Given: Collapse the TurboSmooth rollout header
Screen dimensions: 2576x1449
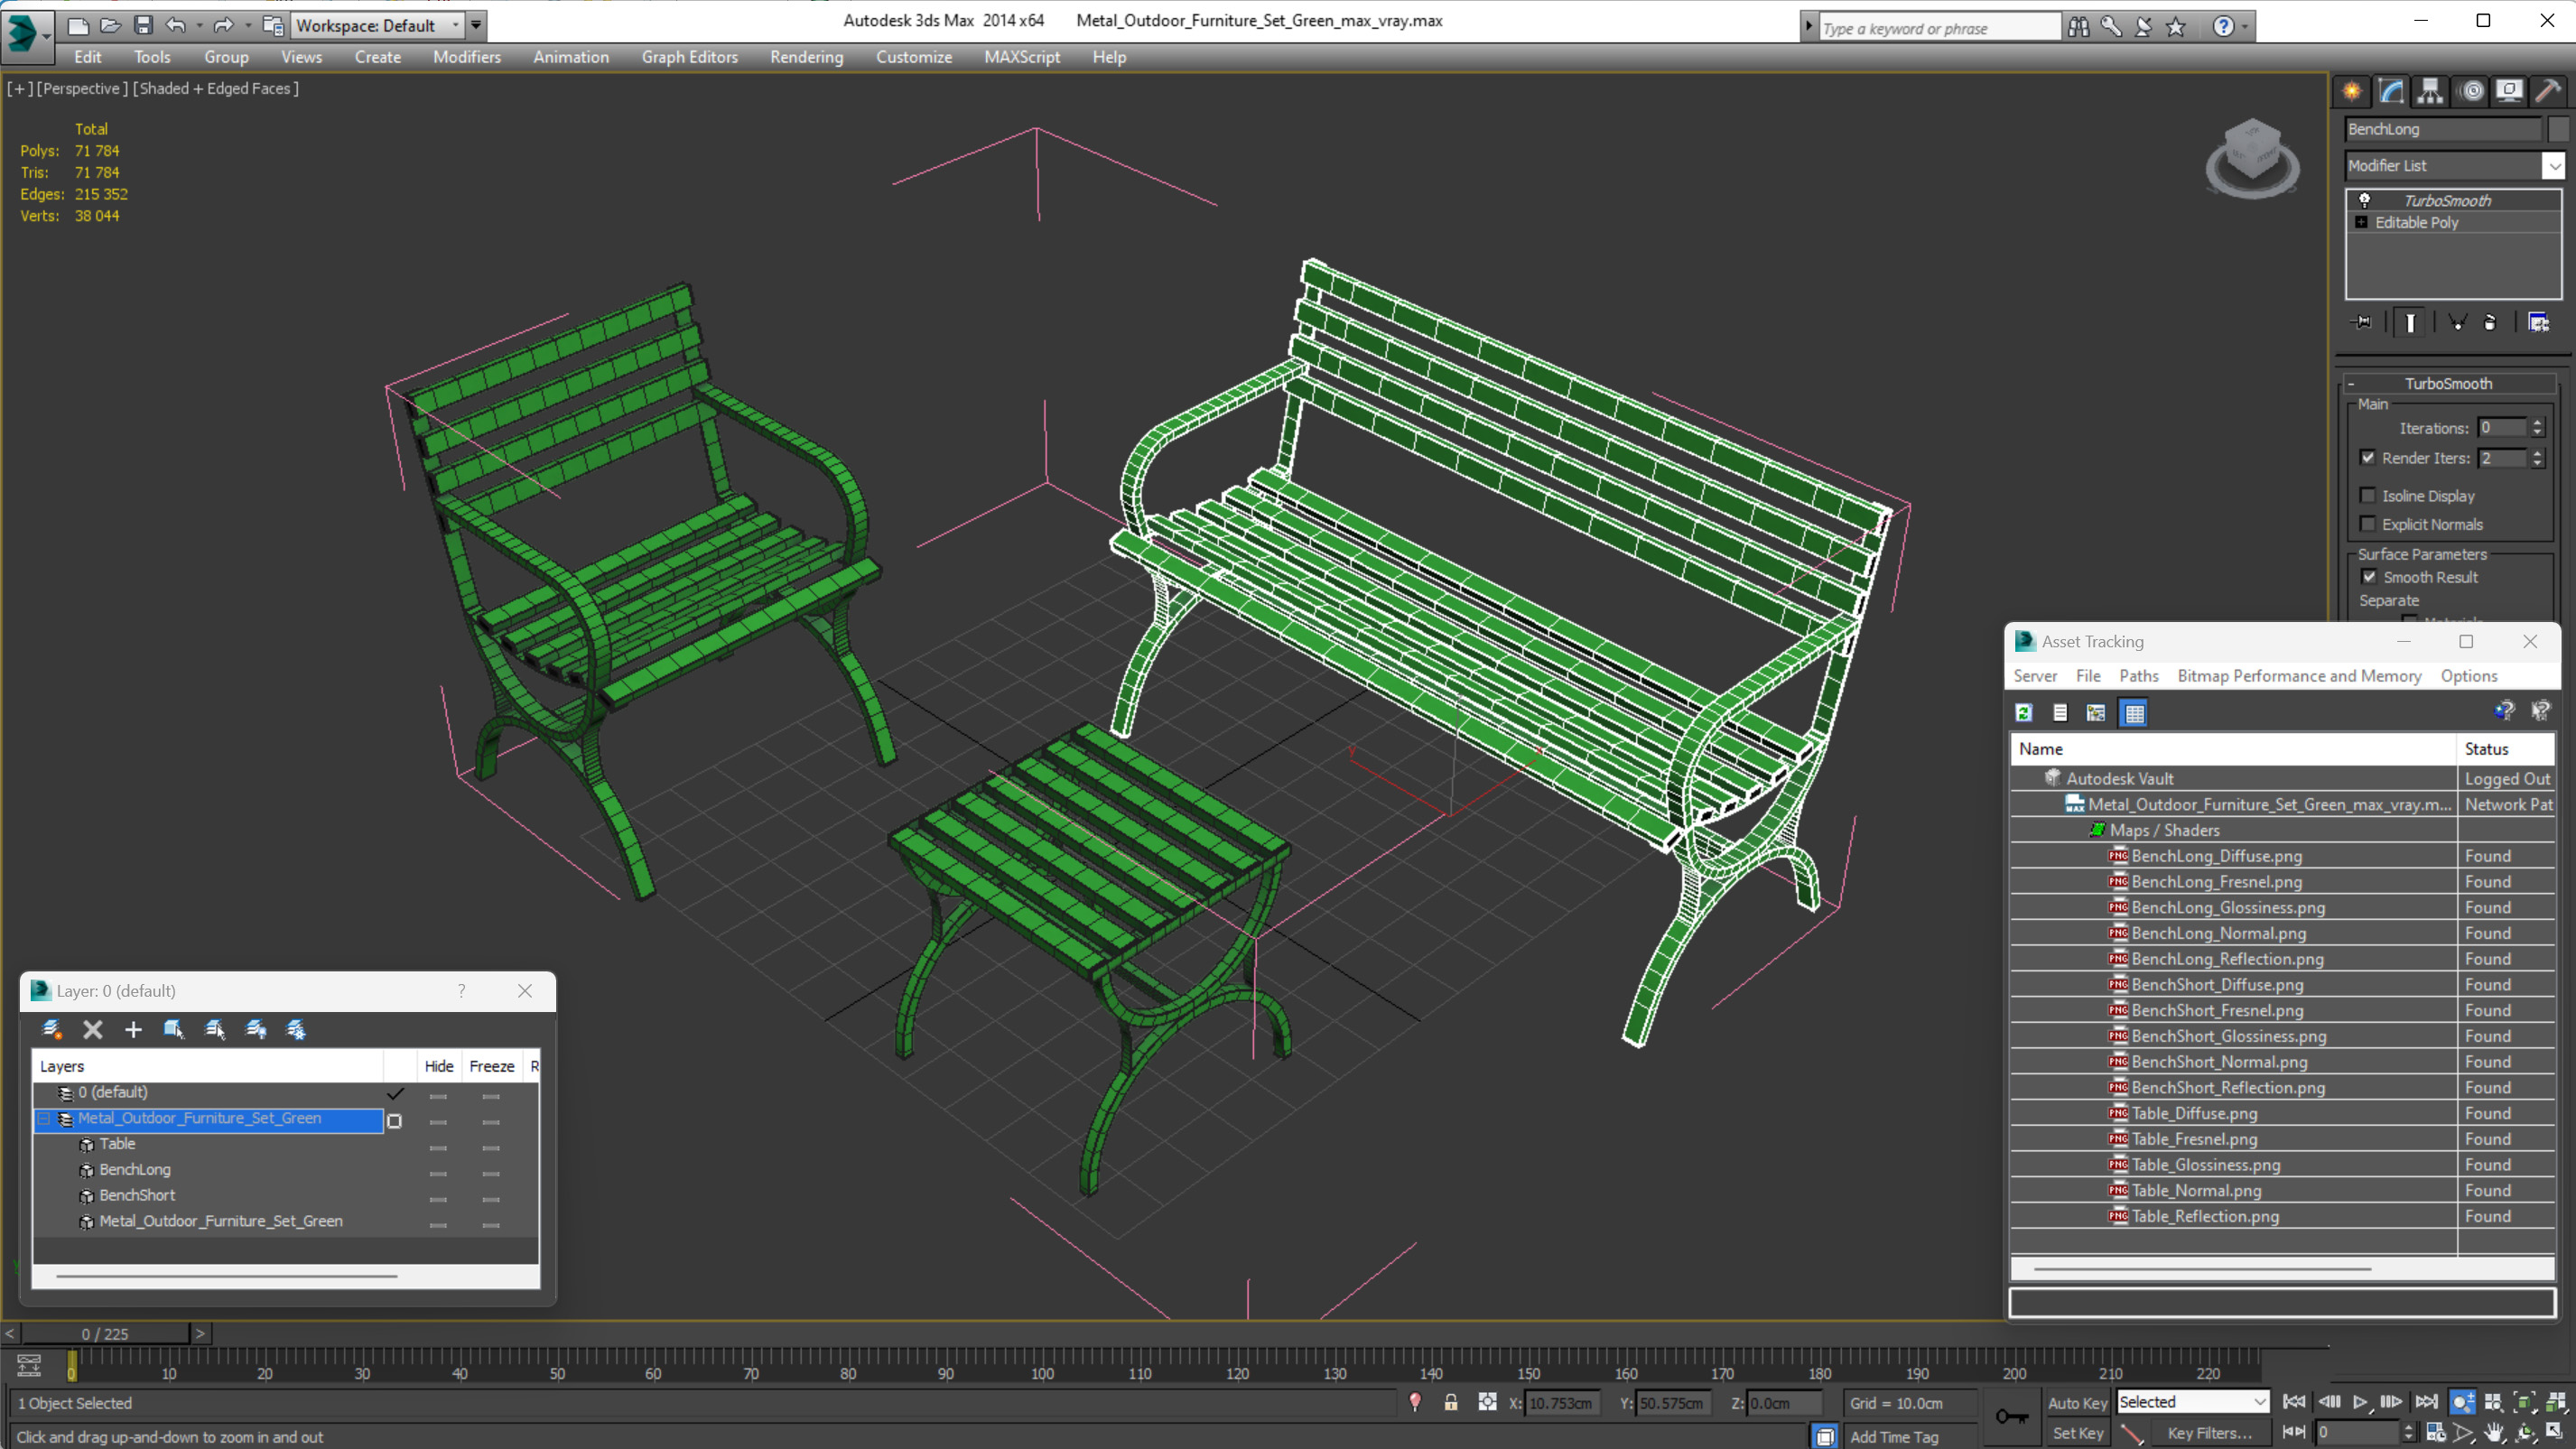Looking at the screenshot, I should pos(2449,384).
